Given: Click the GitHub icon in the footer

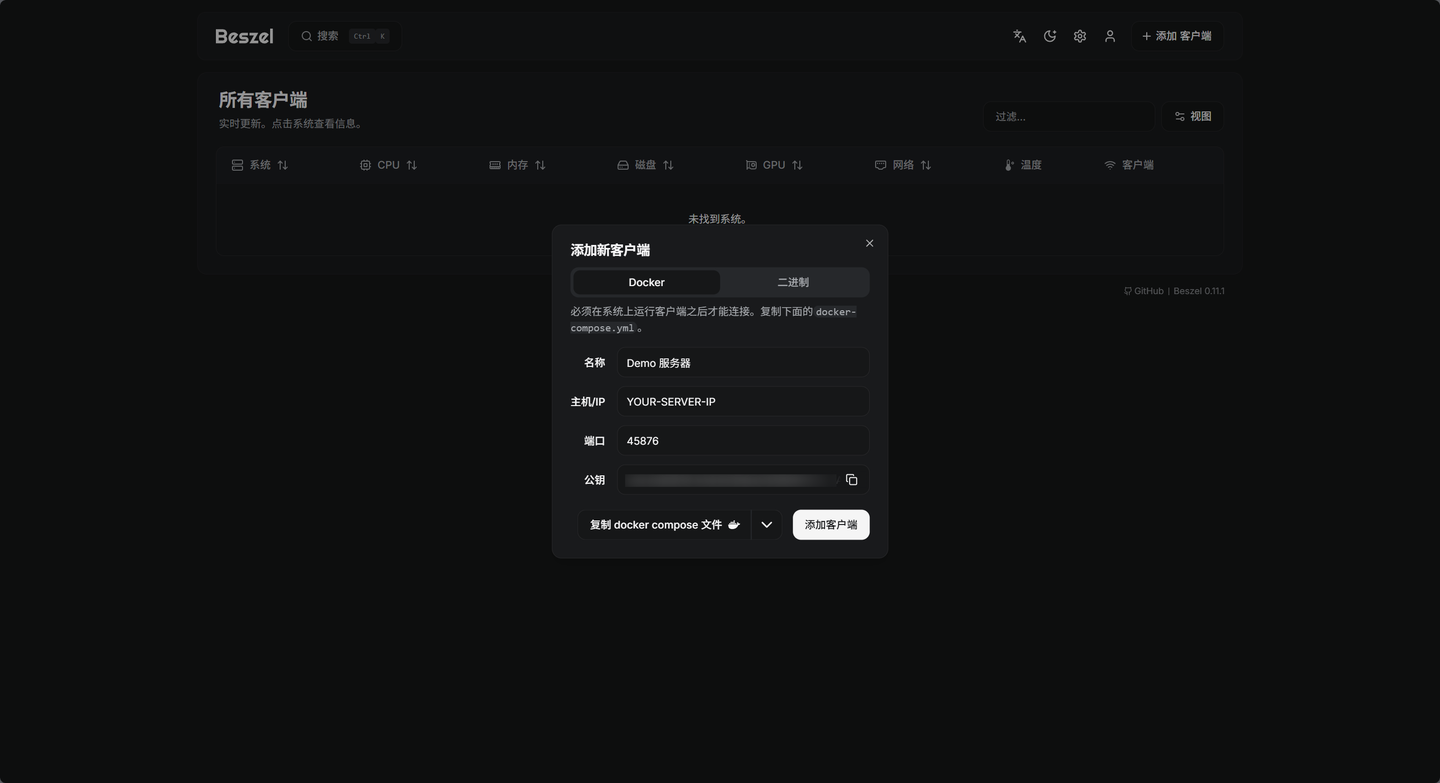Looking at the screenshot, I should click(x=1129, y=291).
